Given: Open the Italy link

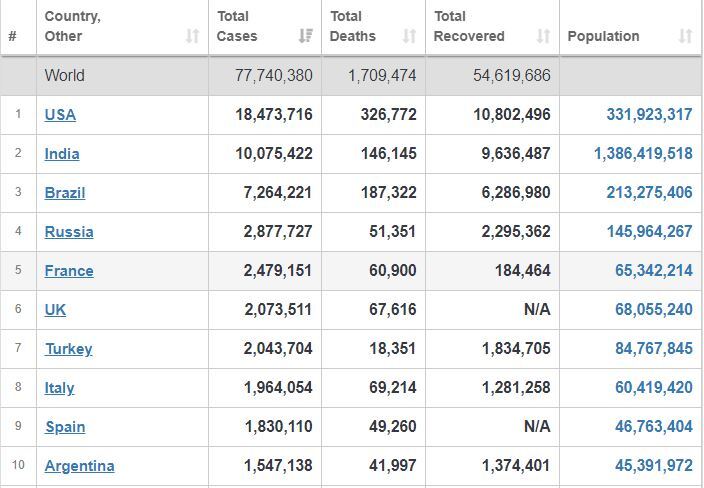Looking at the screenshot, I should pyautogui.click(x=59, y=388).
